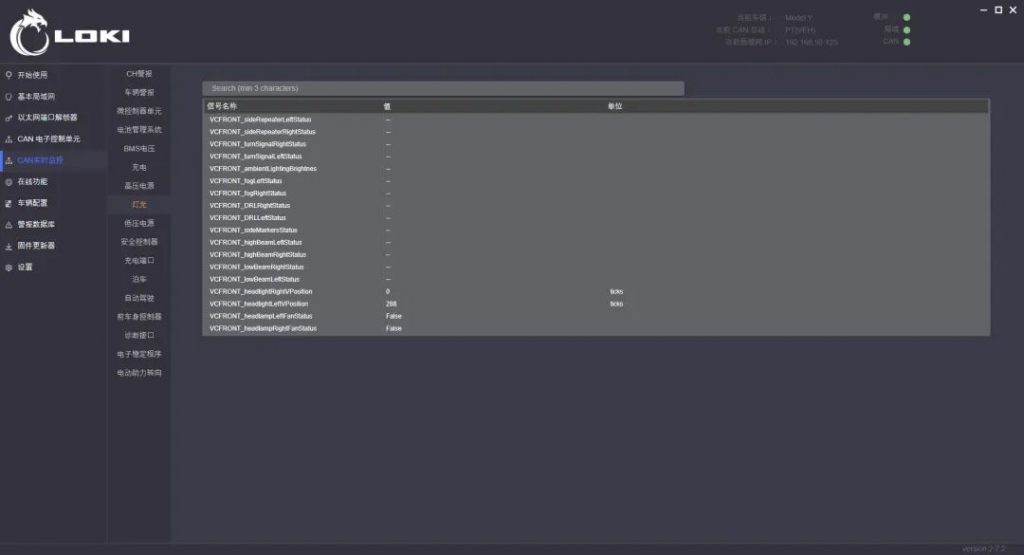Click the 在线功能 globe icon
Screen dimensions: 1024x555
[x=8, y=182]
